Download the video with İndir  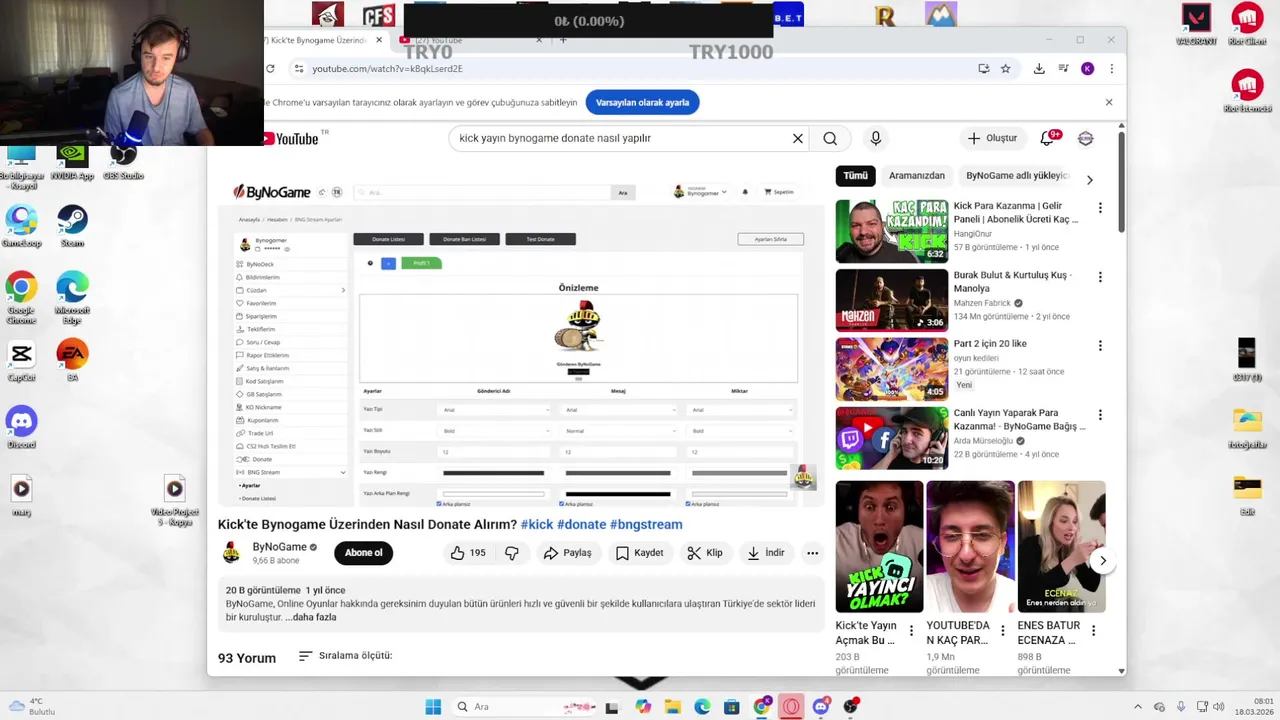point(766,553)
